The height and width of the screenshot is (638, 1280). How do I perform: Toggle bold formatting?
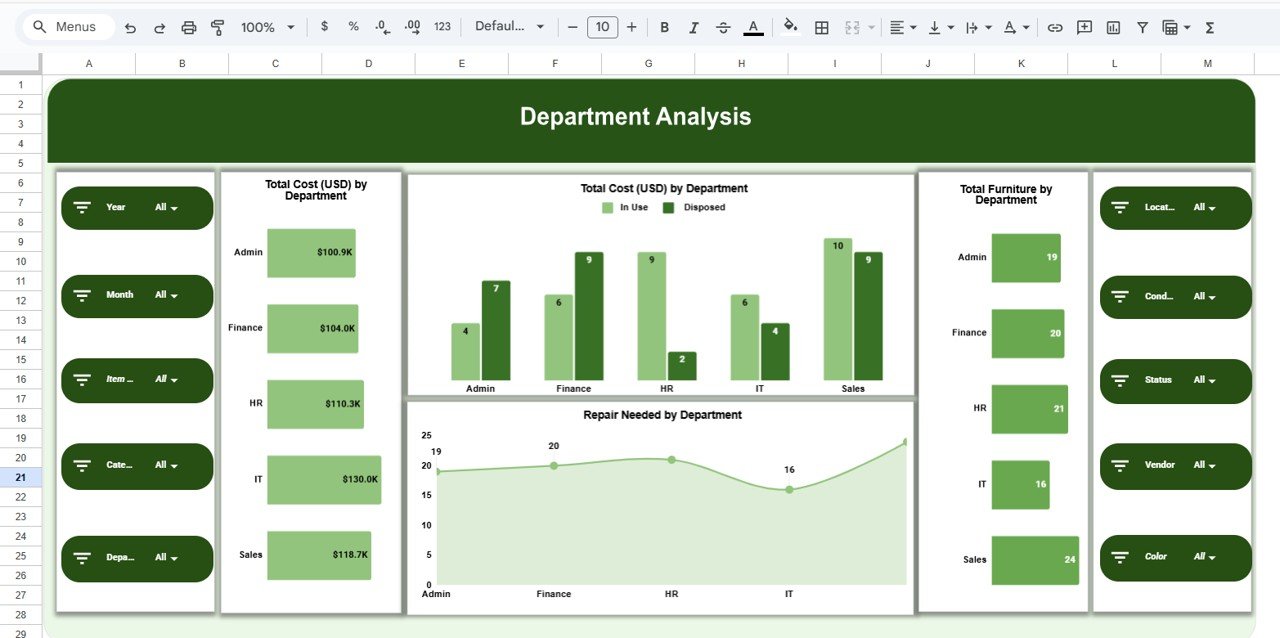[x=664, y=27]
